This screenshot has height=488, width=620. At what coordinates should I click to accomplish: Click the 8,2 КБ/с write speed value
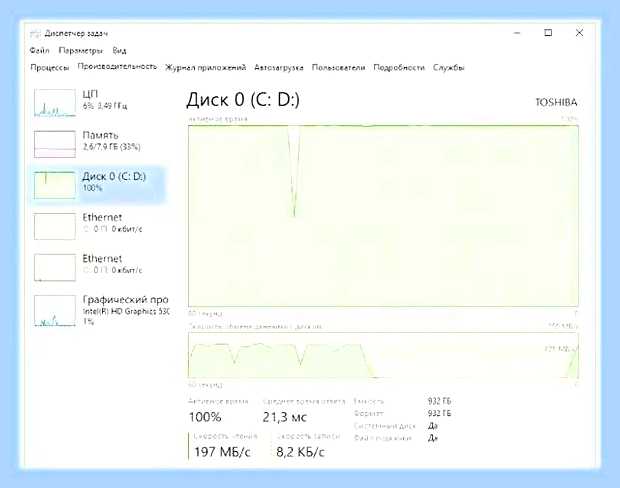point(301,452)
